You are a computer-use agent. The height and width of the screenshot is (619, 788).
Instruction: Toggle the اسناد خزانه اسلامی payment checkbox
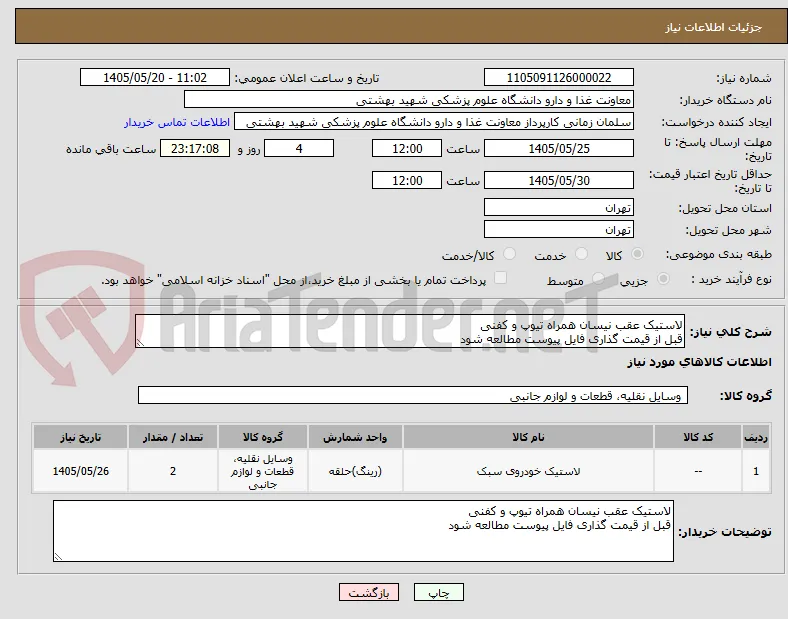(501, 278)
